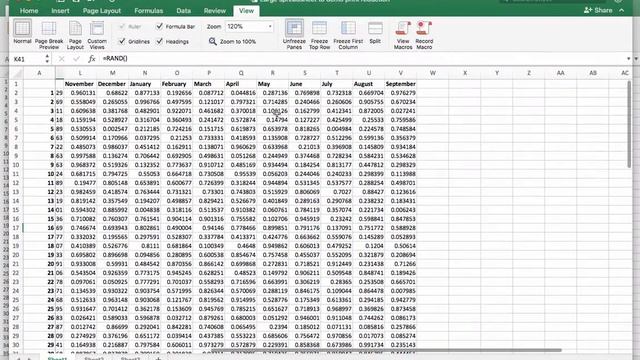Click the Share icon button
640x360 pixels.
598,10
